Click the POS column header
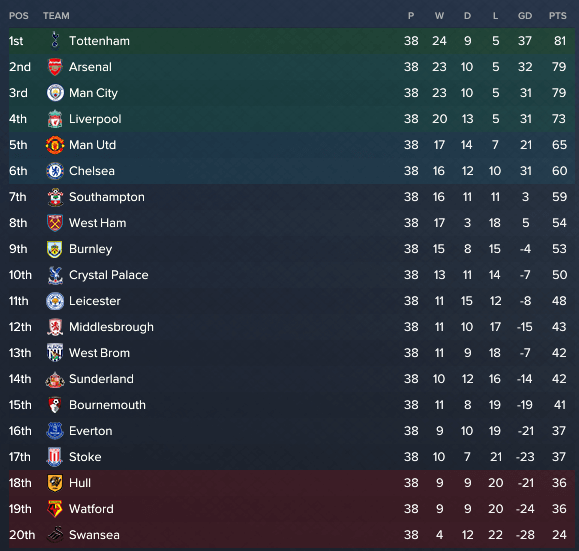This screenshot has width=579, height=551. pos(19,16)
